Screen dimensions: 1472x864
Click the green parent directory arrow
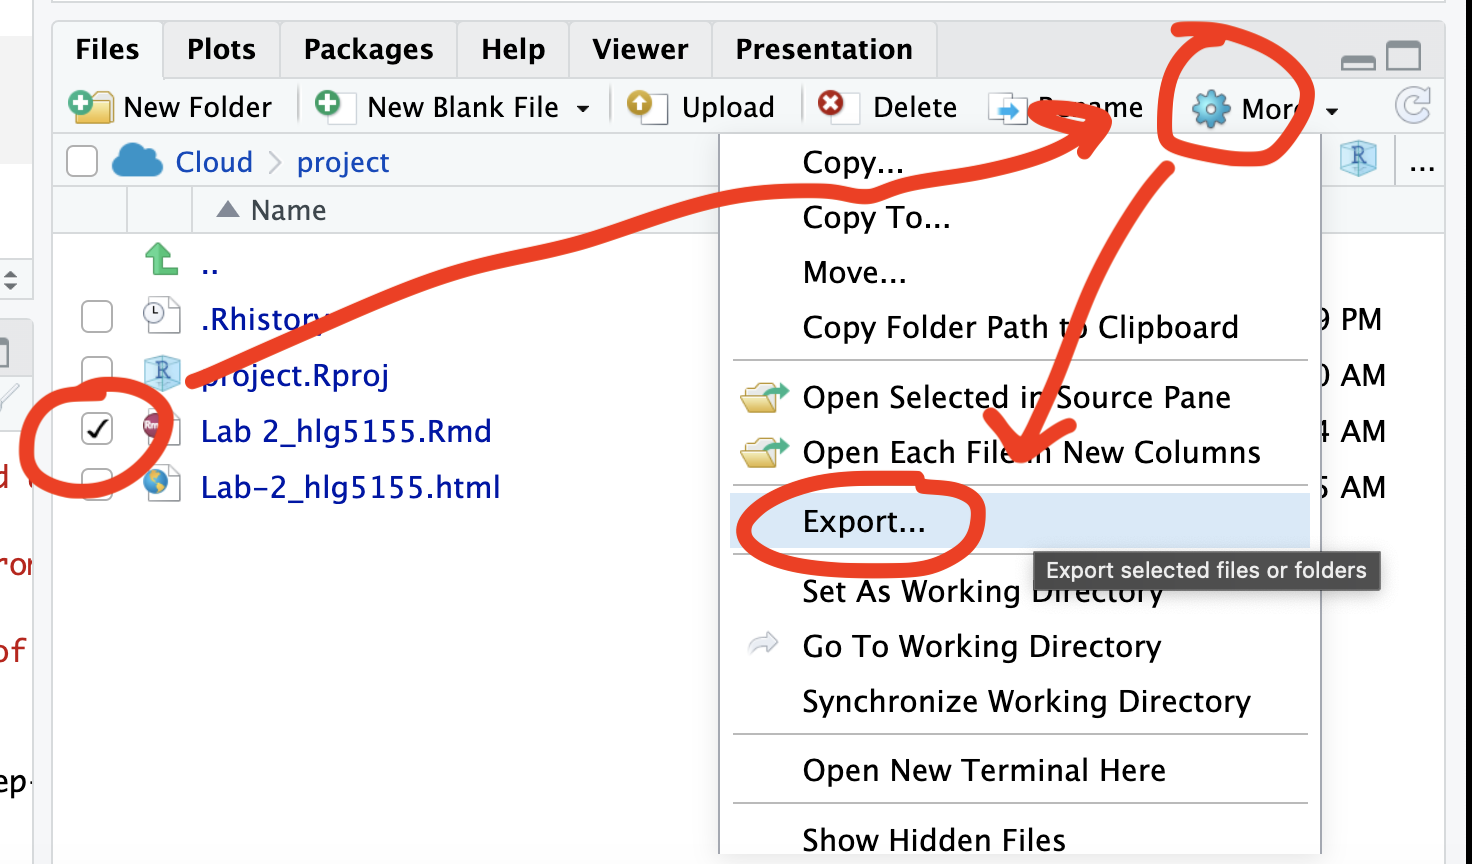pos(161,261)
